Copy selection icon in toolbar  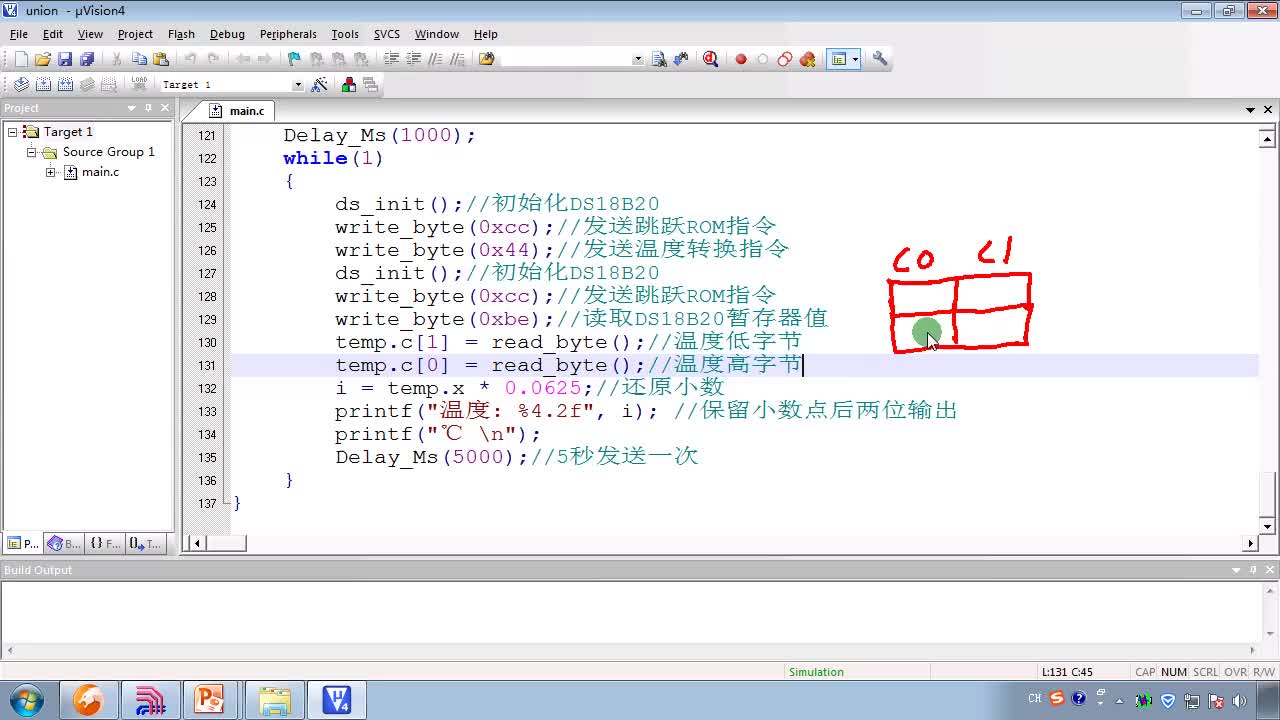click(x=139, y=59)
